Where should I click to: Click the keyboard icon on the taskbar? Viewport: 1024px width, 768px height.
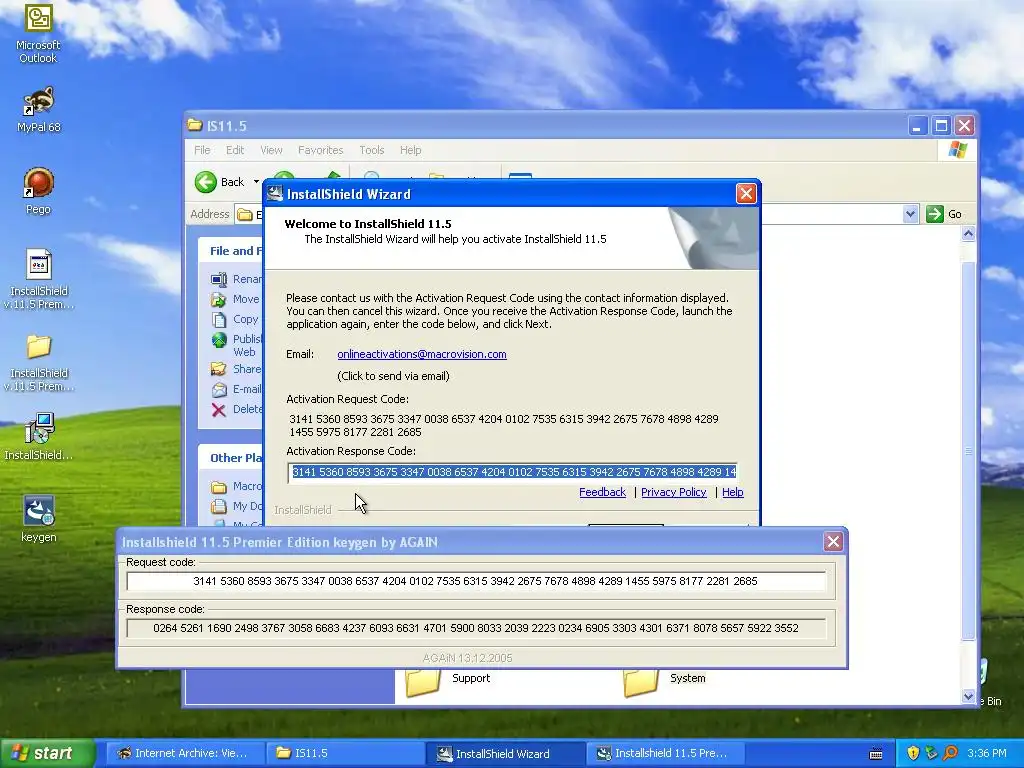tap(876, 754)
